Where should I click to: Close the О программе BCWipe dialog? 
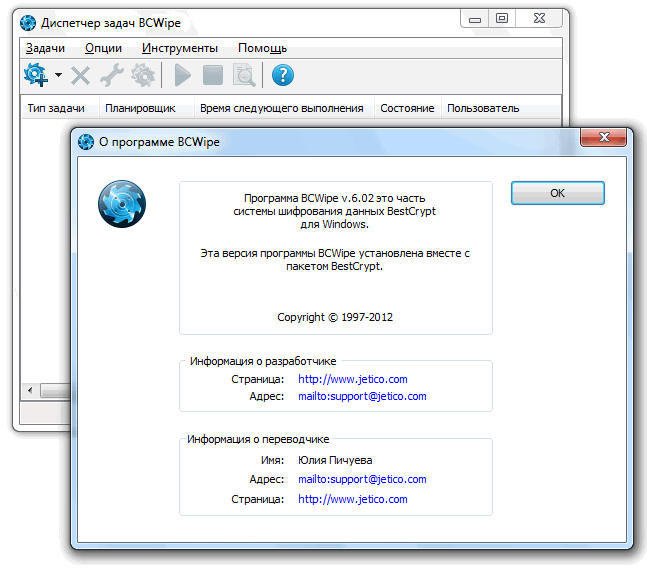pos(604,137)
